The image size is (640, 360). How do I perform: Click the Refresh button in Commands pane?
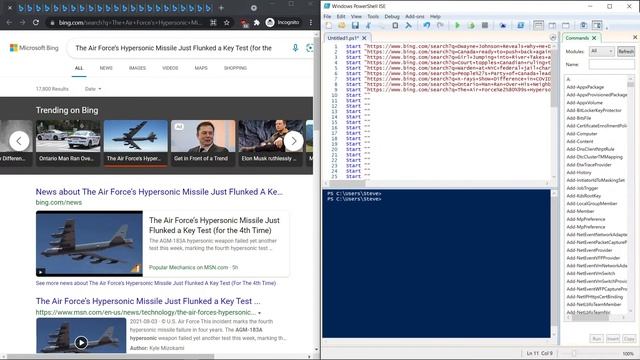pos(626,51)
